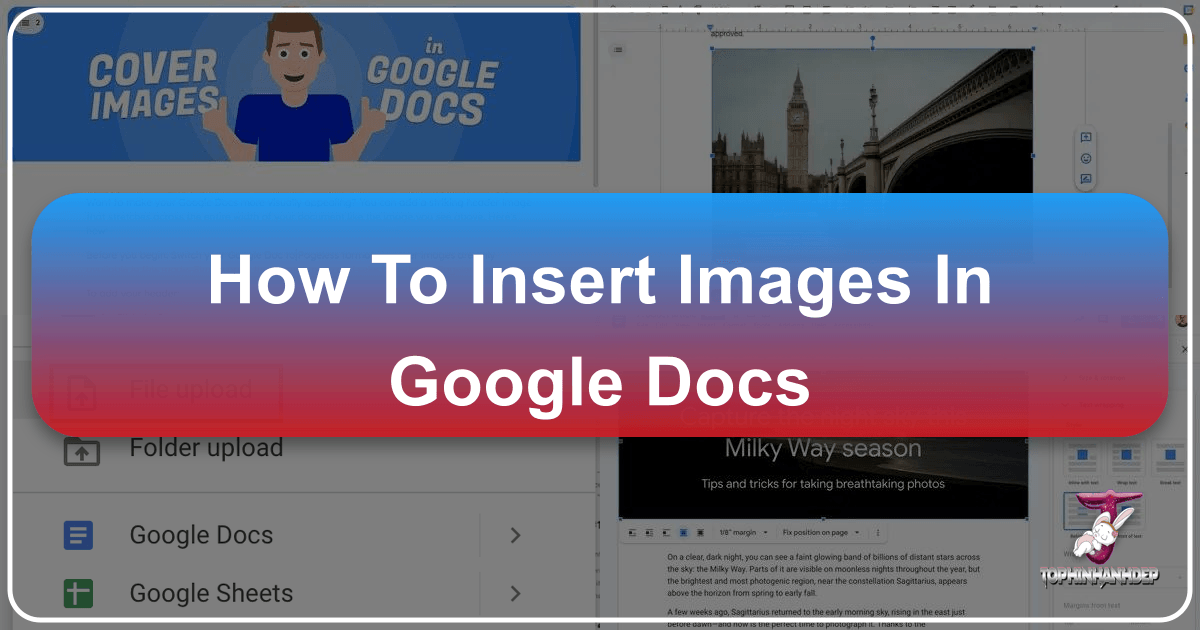This screenshot has width=1200, height=630.
Task: Select the "Break text" icon on image toolbar
Action: 665,532
